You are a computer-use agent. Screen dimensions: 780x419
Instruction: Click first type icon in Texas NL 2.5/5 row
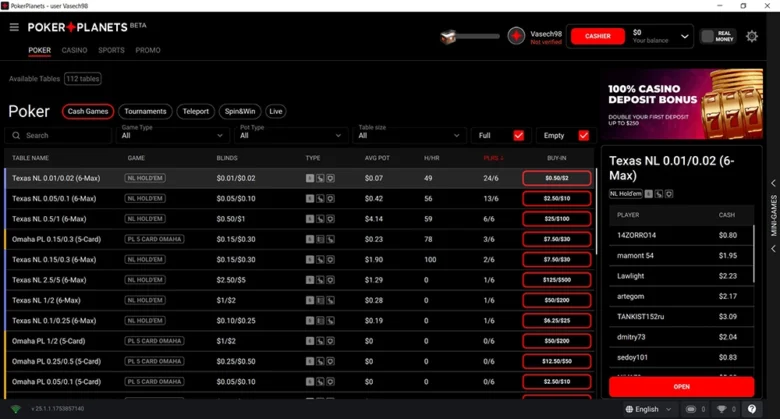310,280
